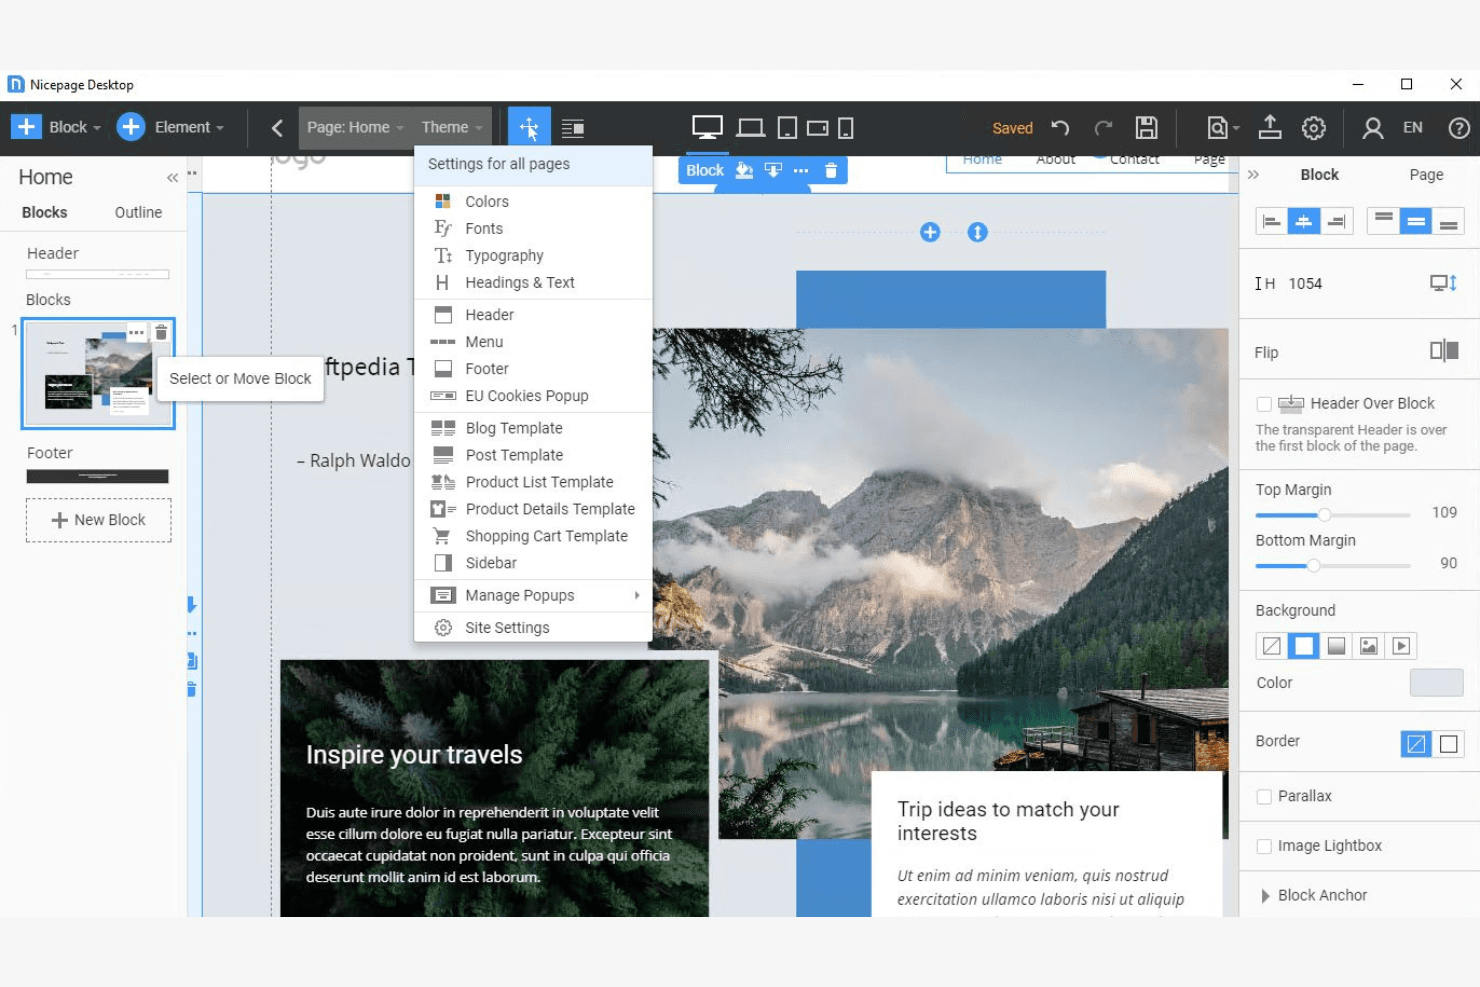1480x987 pixels.
Task: Go back using the left arrow button
Action: click(x=277, y=128)
